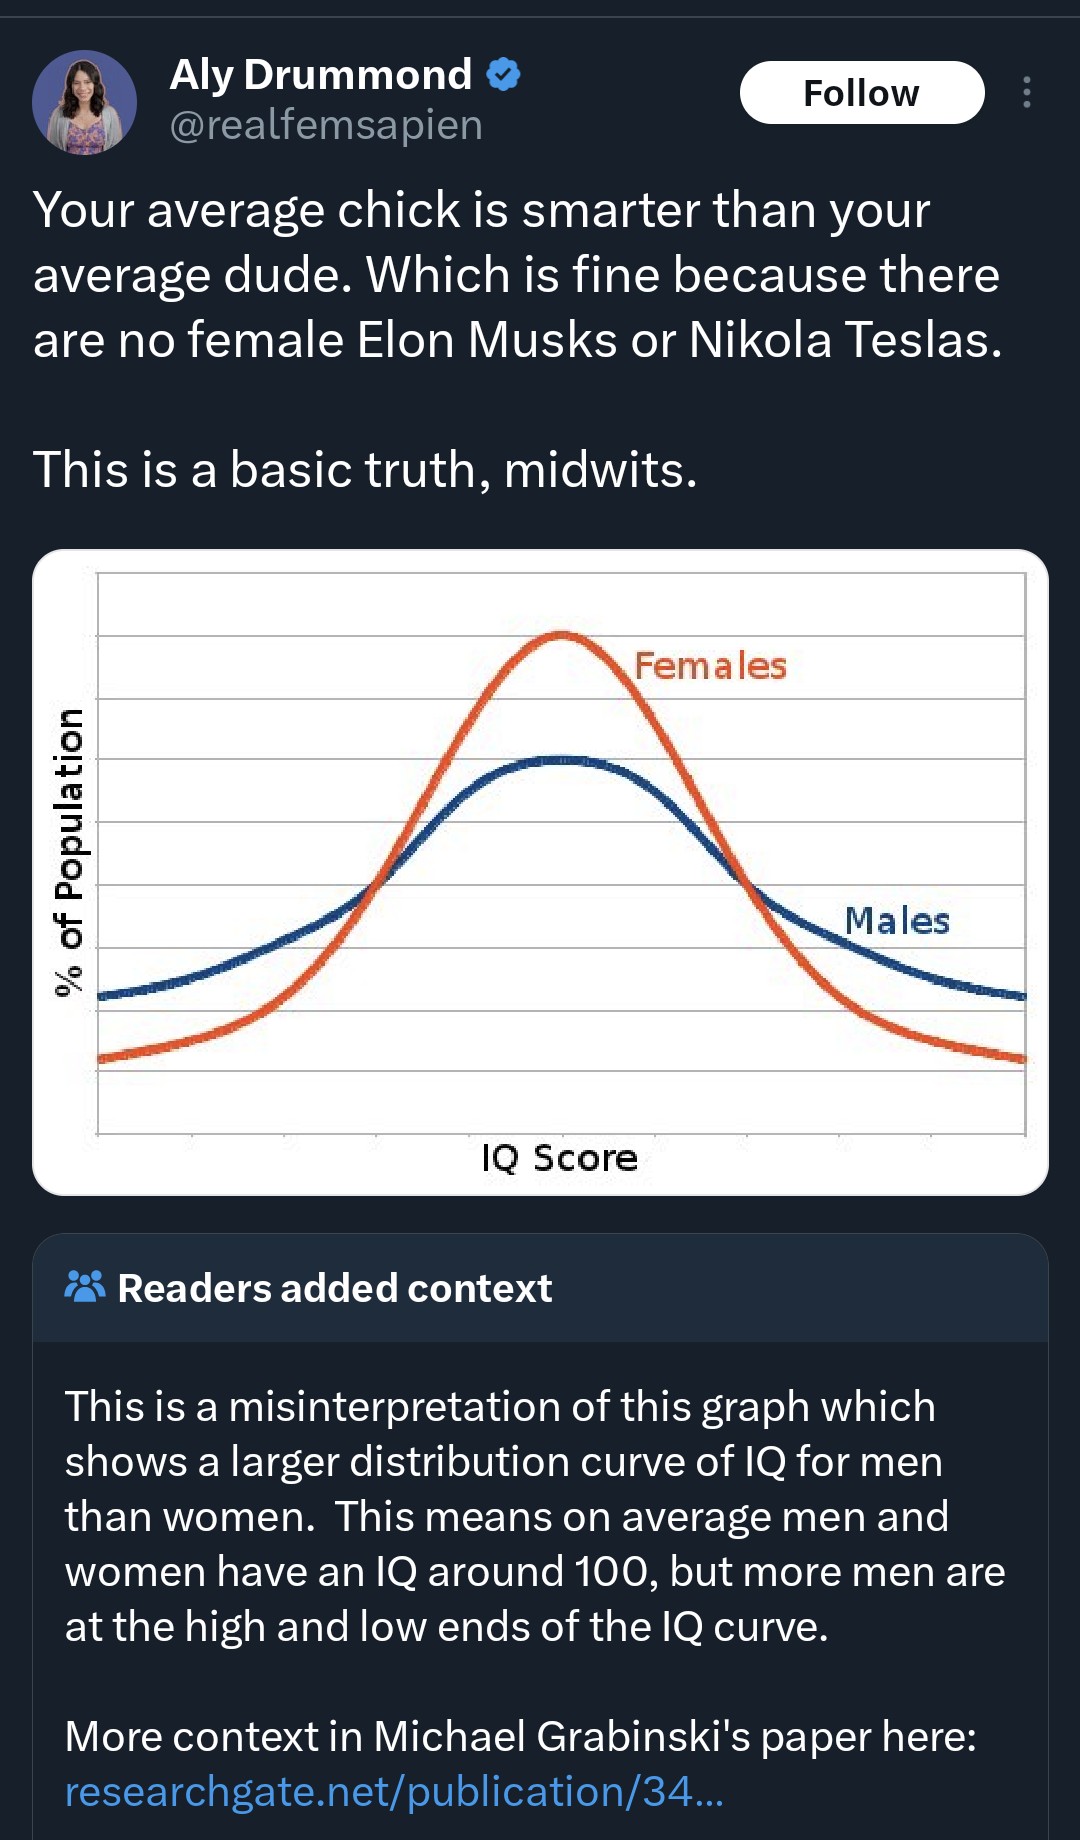Viewport: 1080px width, 1840px height.
Task: Click the Males label in the chart
Action: pyautogui.click(x=897, y=920)
